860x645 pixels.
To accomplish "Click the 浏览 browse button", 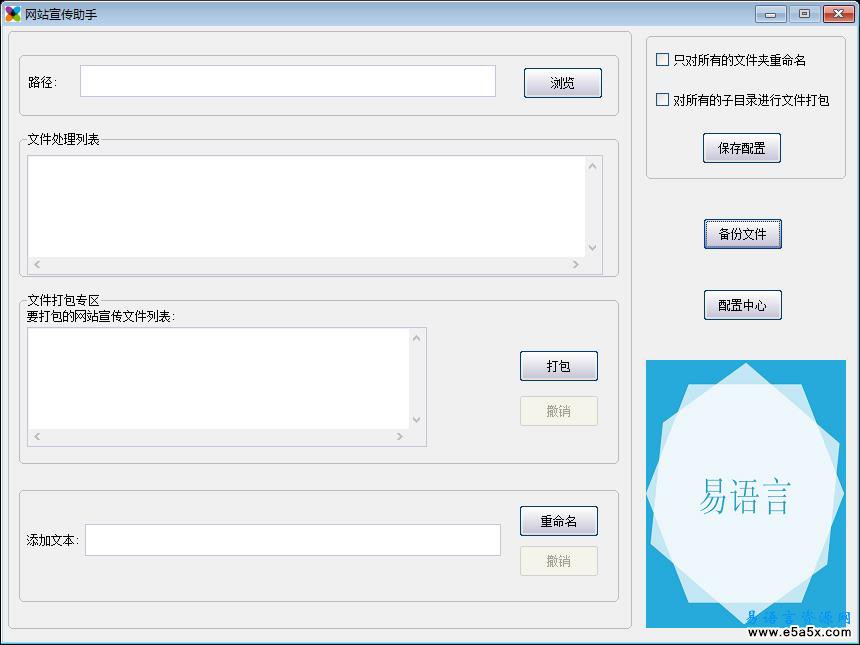I will point(563,83).
